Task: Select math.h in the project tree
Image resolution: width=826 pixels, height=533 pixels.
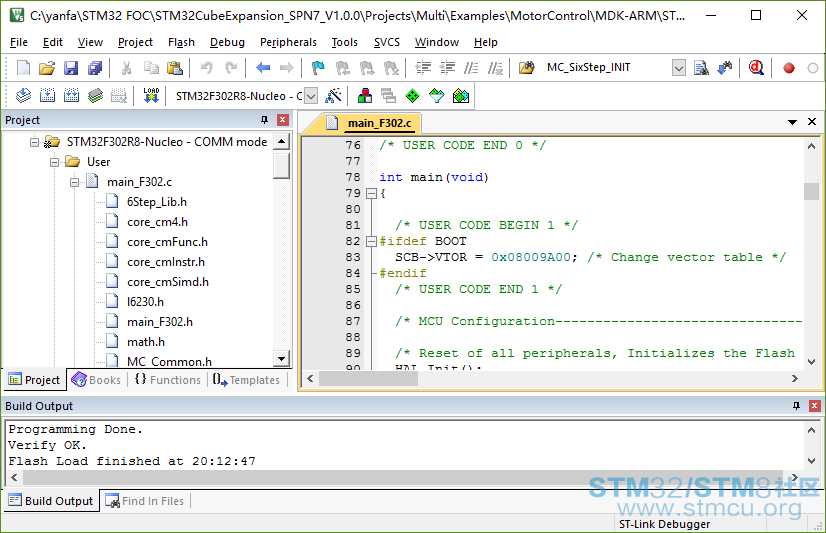Action: pyautogui.click(x=146, y=342)
